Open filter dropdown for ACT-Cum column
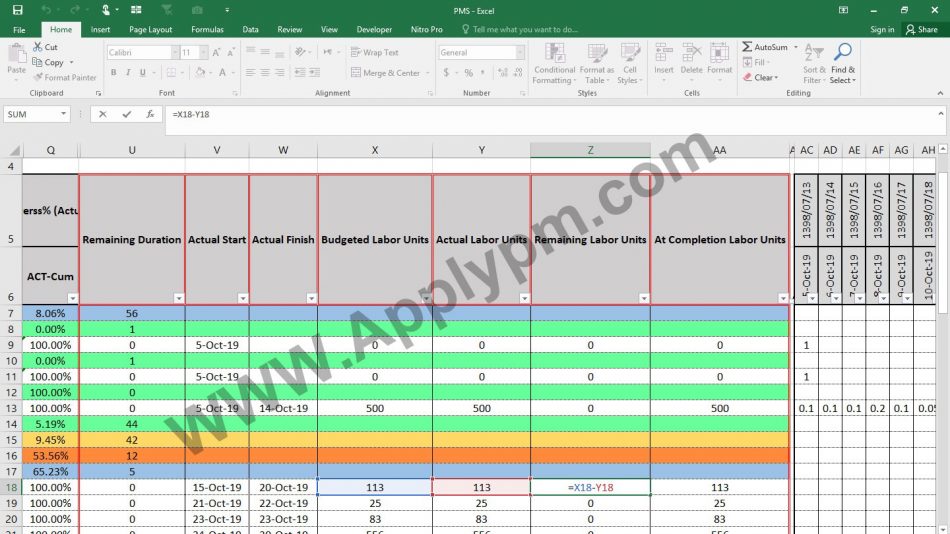This screenshot has width=950, height=534. (73, 298)
